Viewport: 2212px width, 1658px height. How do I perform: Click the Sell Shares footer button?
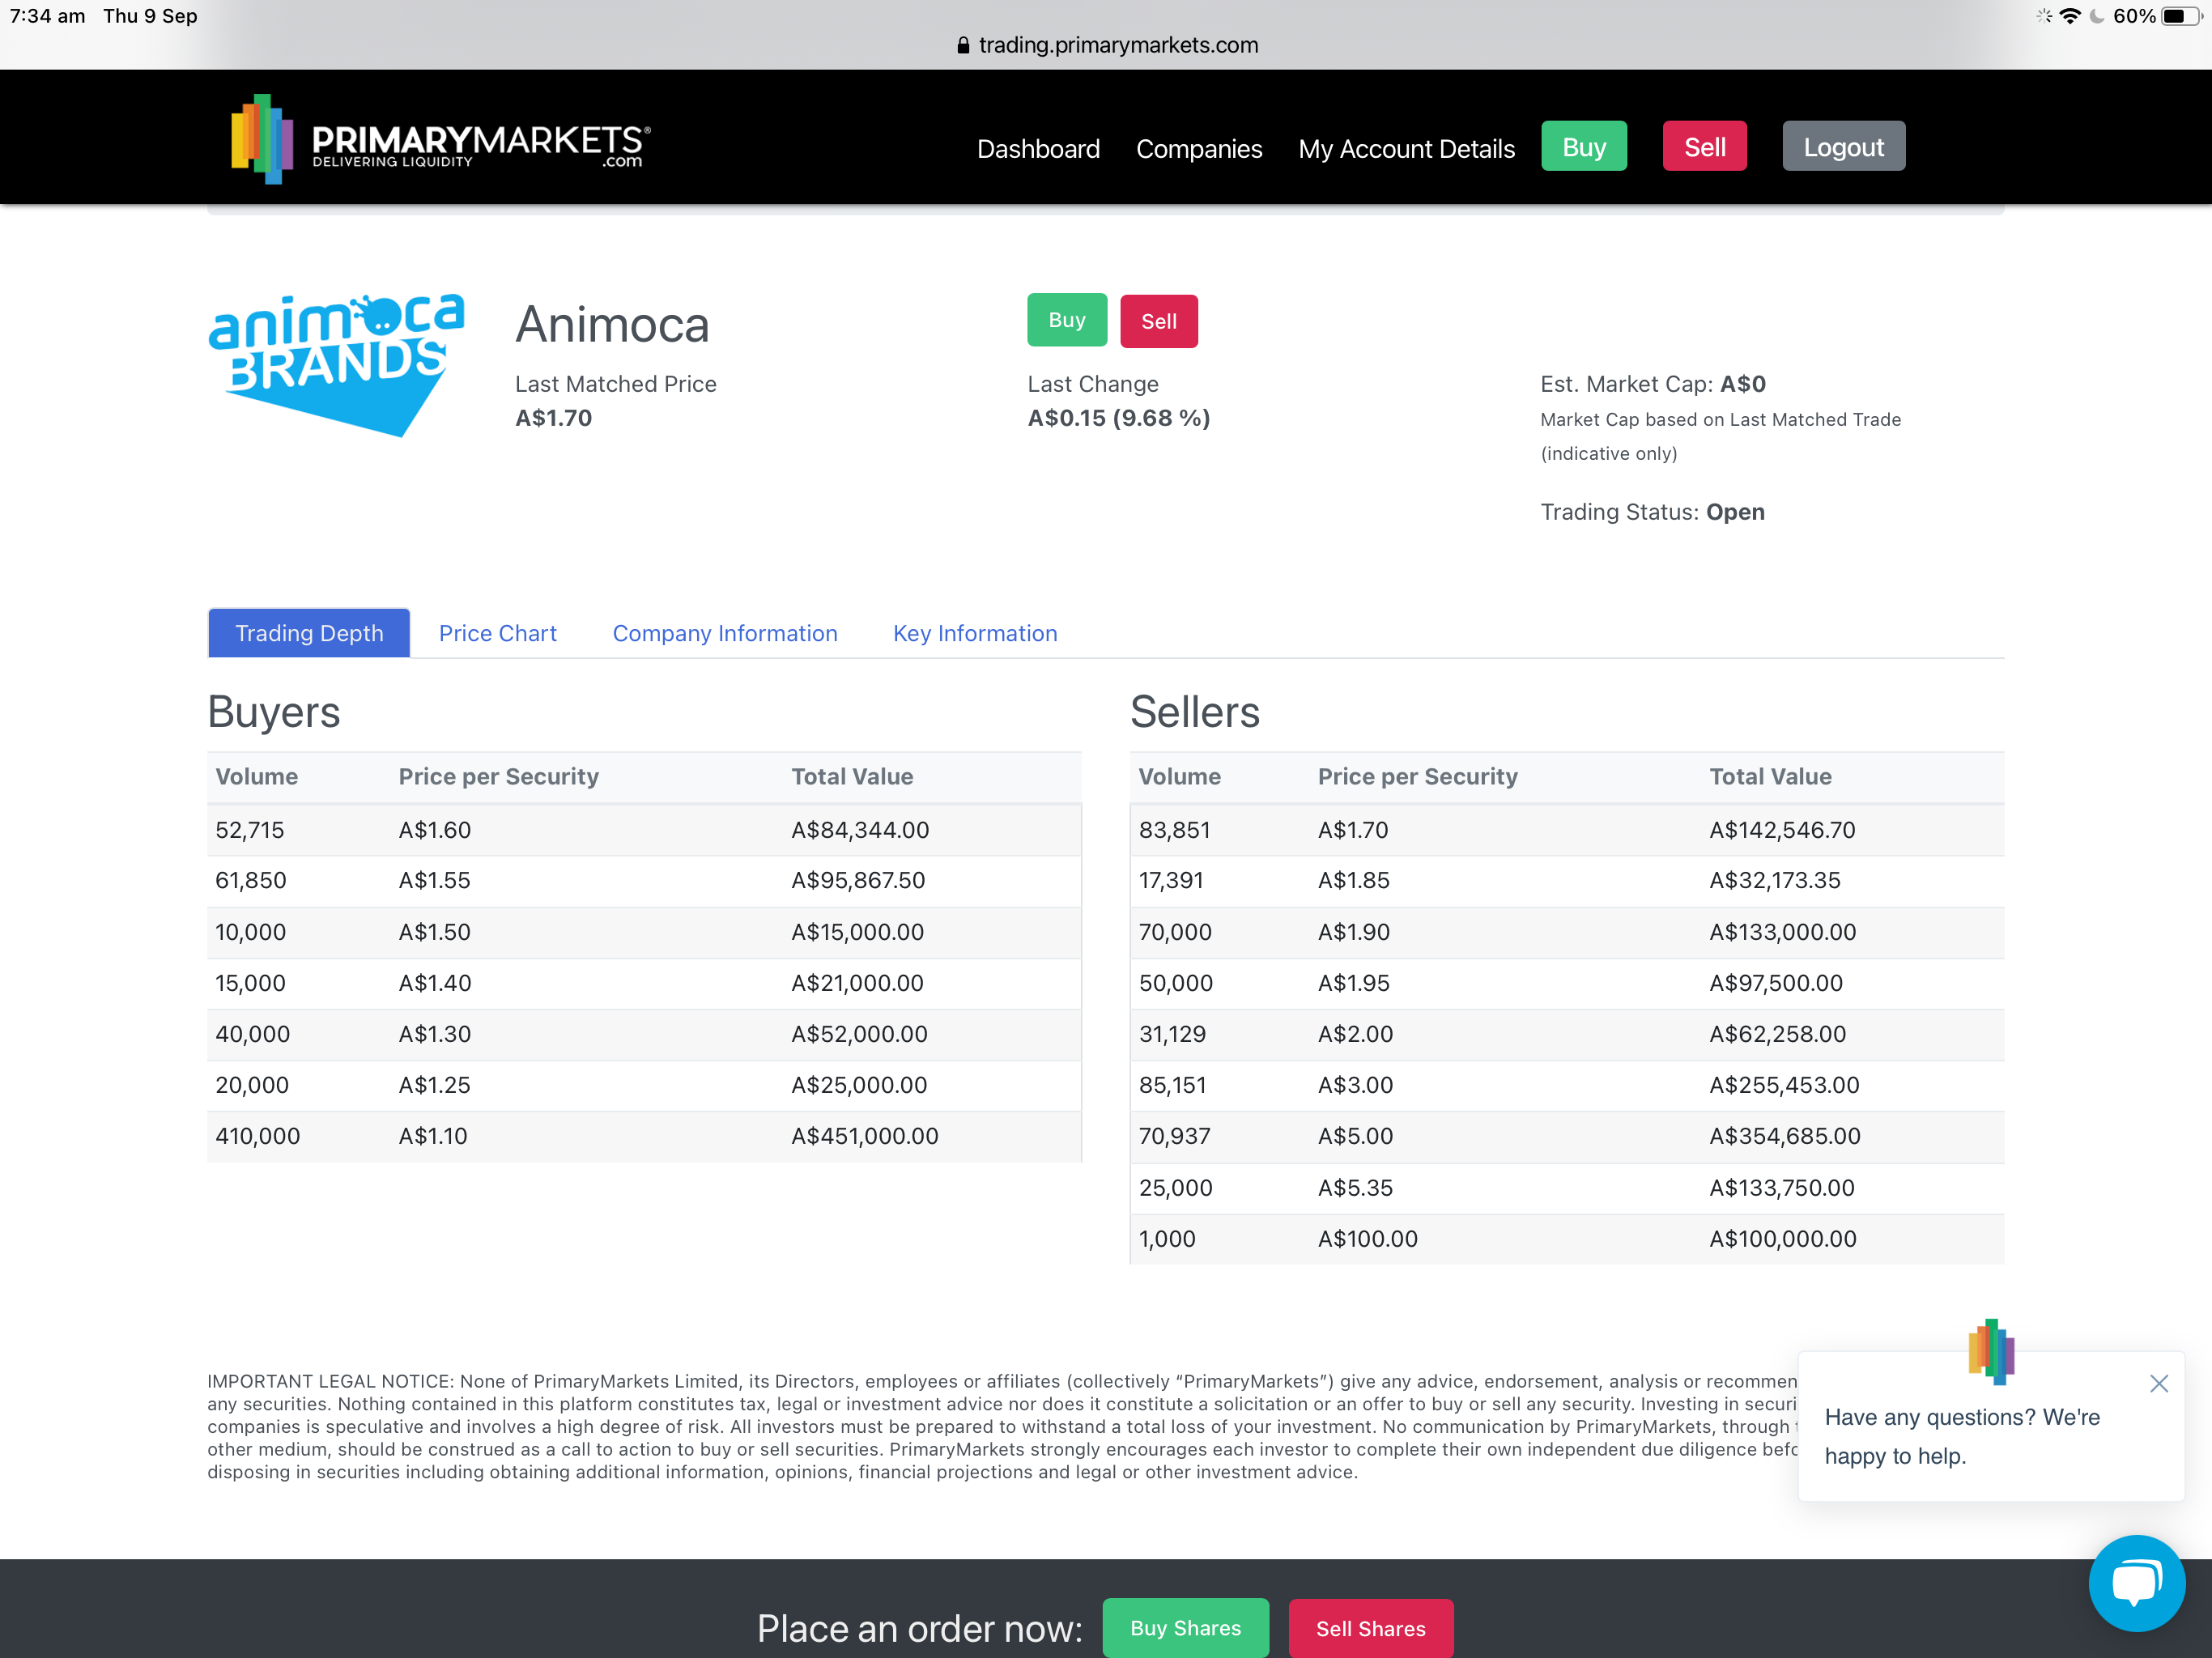1370,1628
